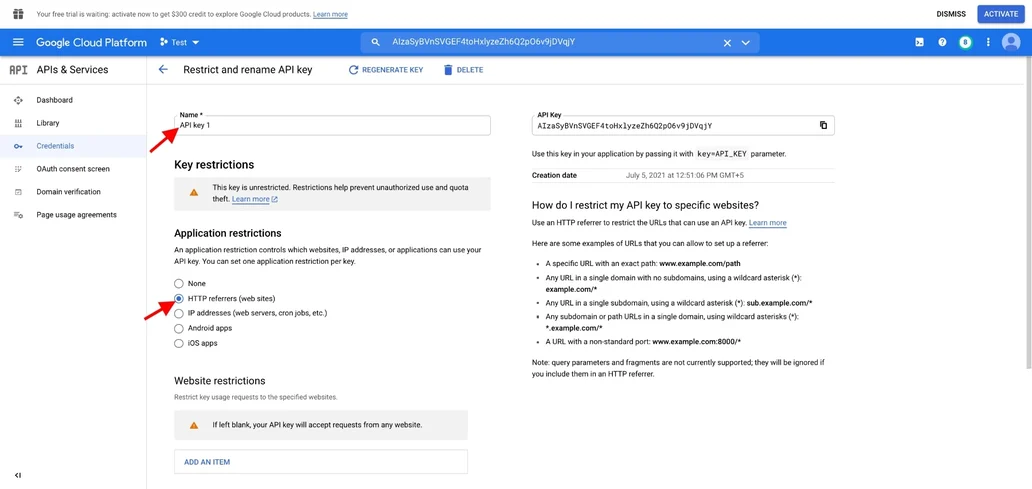
Task: Select iOS apps radio option
Action: click(178, 343)
